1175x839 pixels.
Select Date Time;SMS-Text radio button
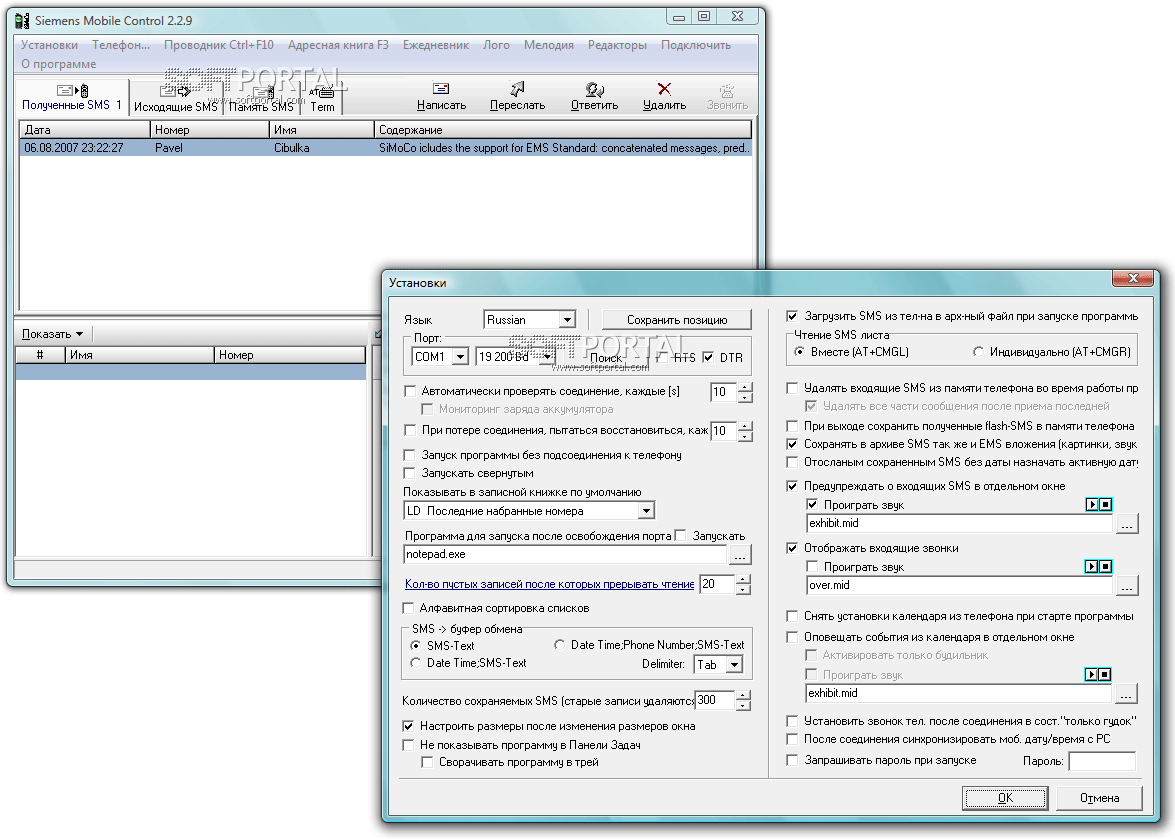click(x=416, y=663)
